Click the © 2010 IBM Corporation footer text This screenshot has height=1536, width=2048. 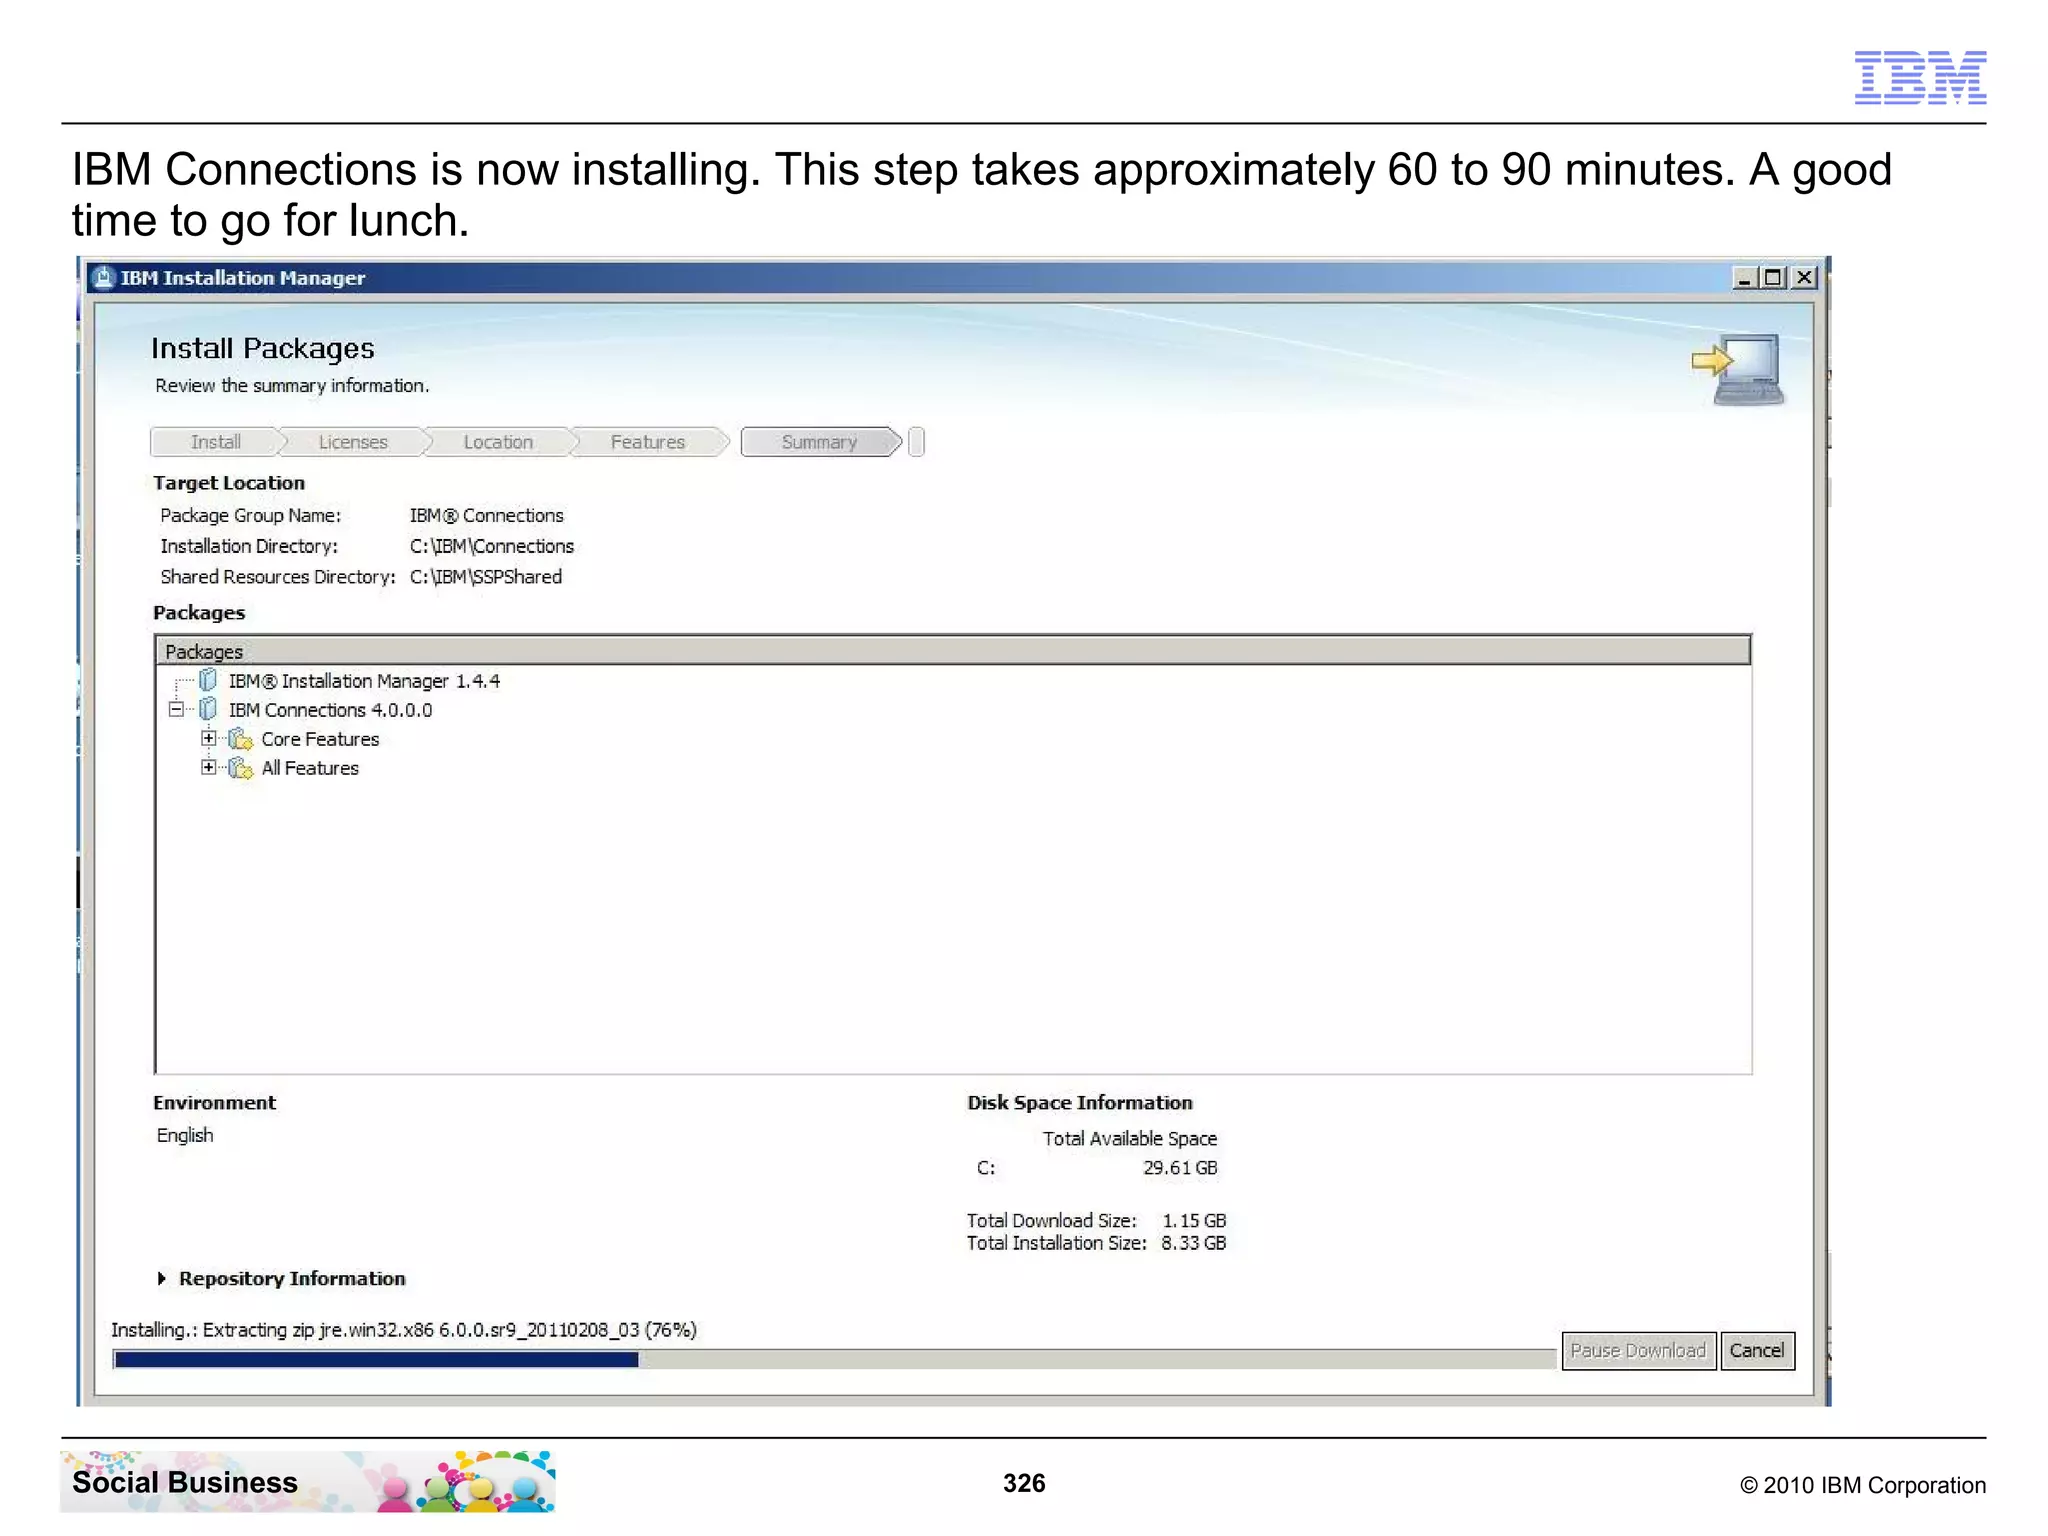pos(1862,1485)
